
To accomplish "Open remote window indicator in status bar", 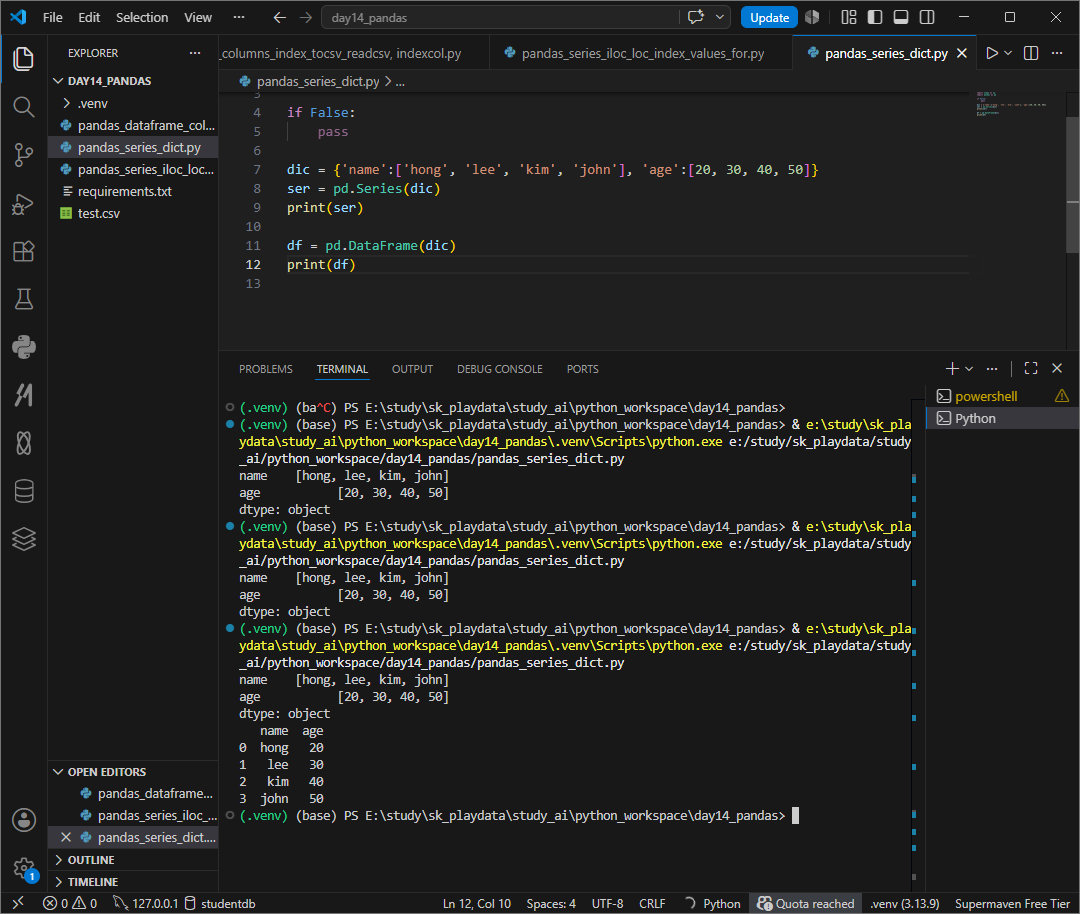I will coord(19,903).
